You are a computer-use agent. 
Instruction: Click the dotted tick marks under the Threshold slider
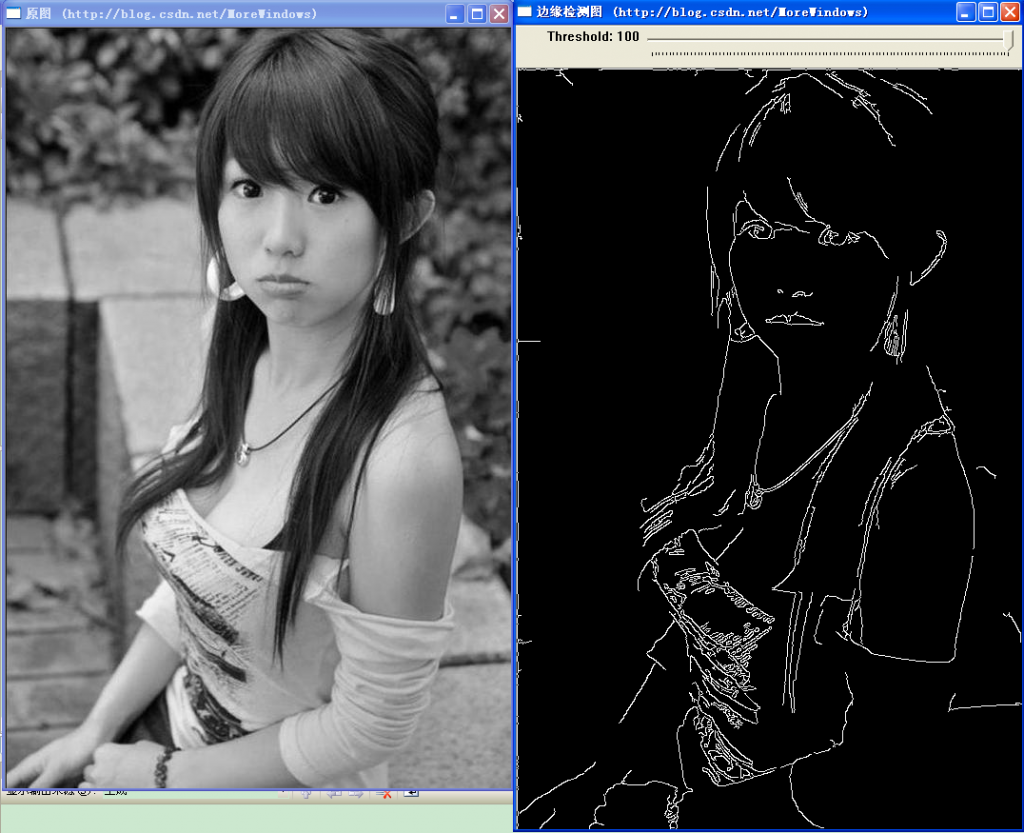[830, 52]
